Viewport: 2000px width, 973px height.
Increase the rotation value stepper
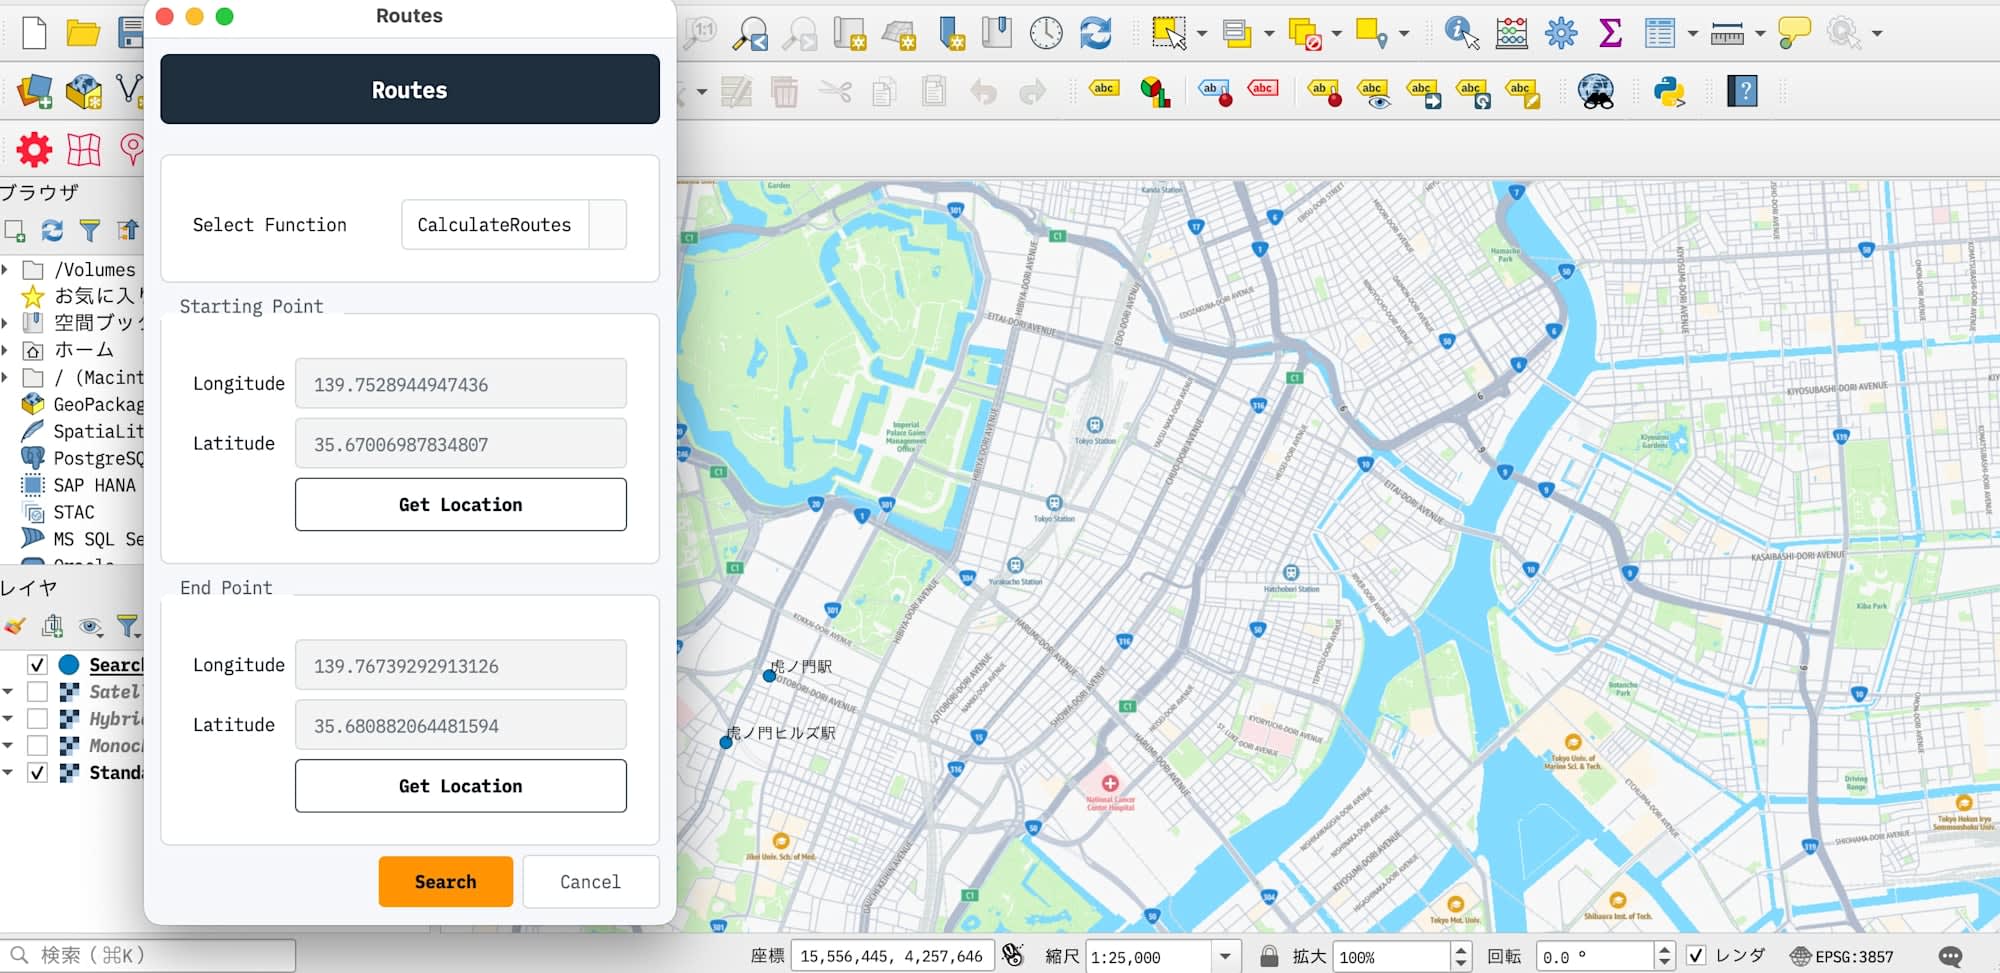click(x=1664, y=950)
